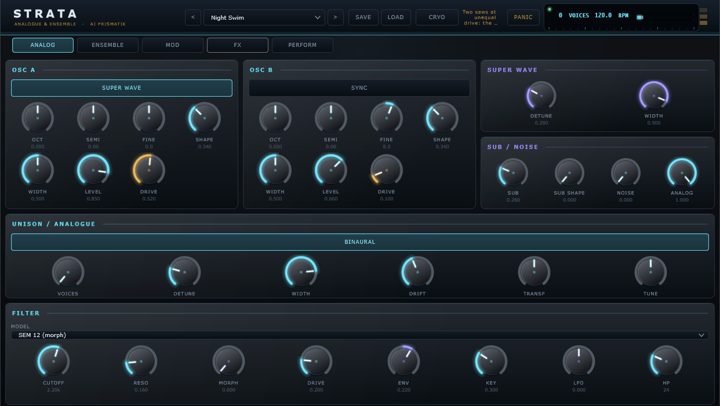Click the filter LFO knob
Image resolution: width=720 pixels, height=406 pixels.
579,361
